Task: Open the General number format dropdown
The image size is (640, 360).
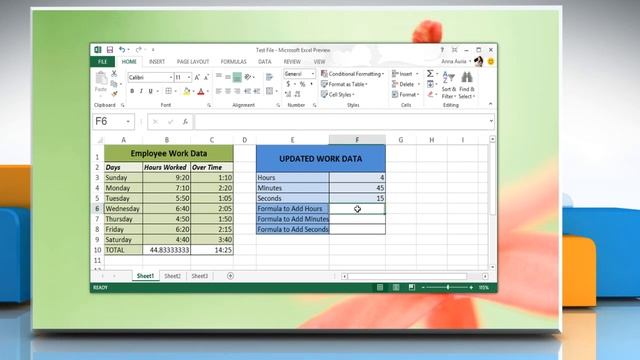Action: click(x=313, y=74)
